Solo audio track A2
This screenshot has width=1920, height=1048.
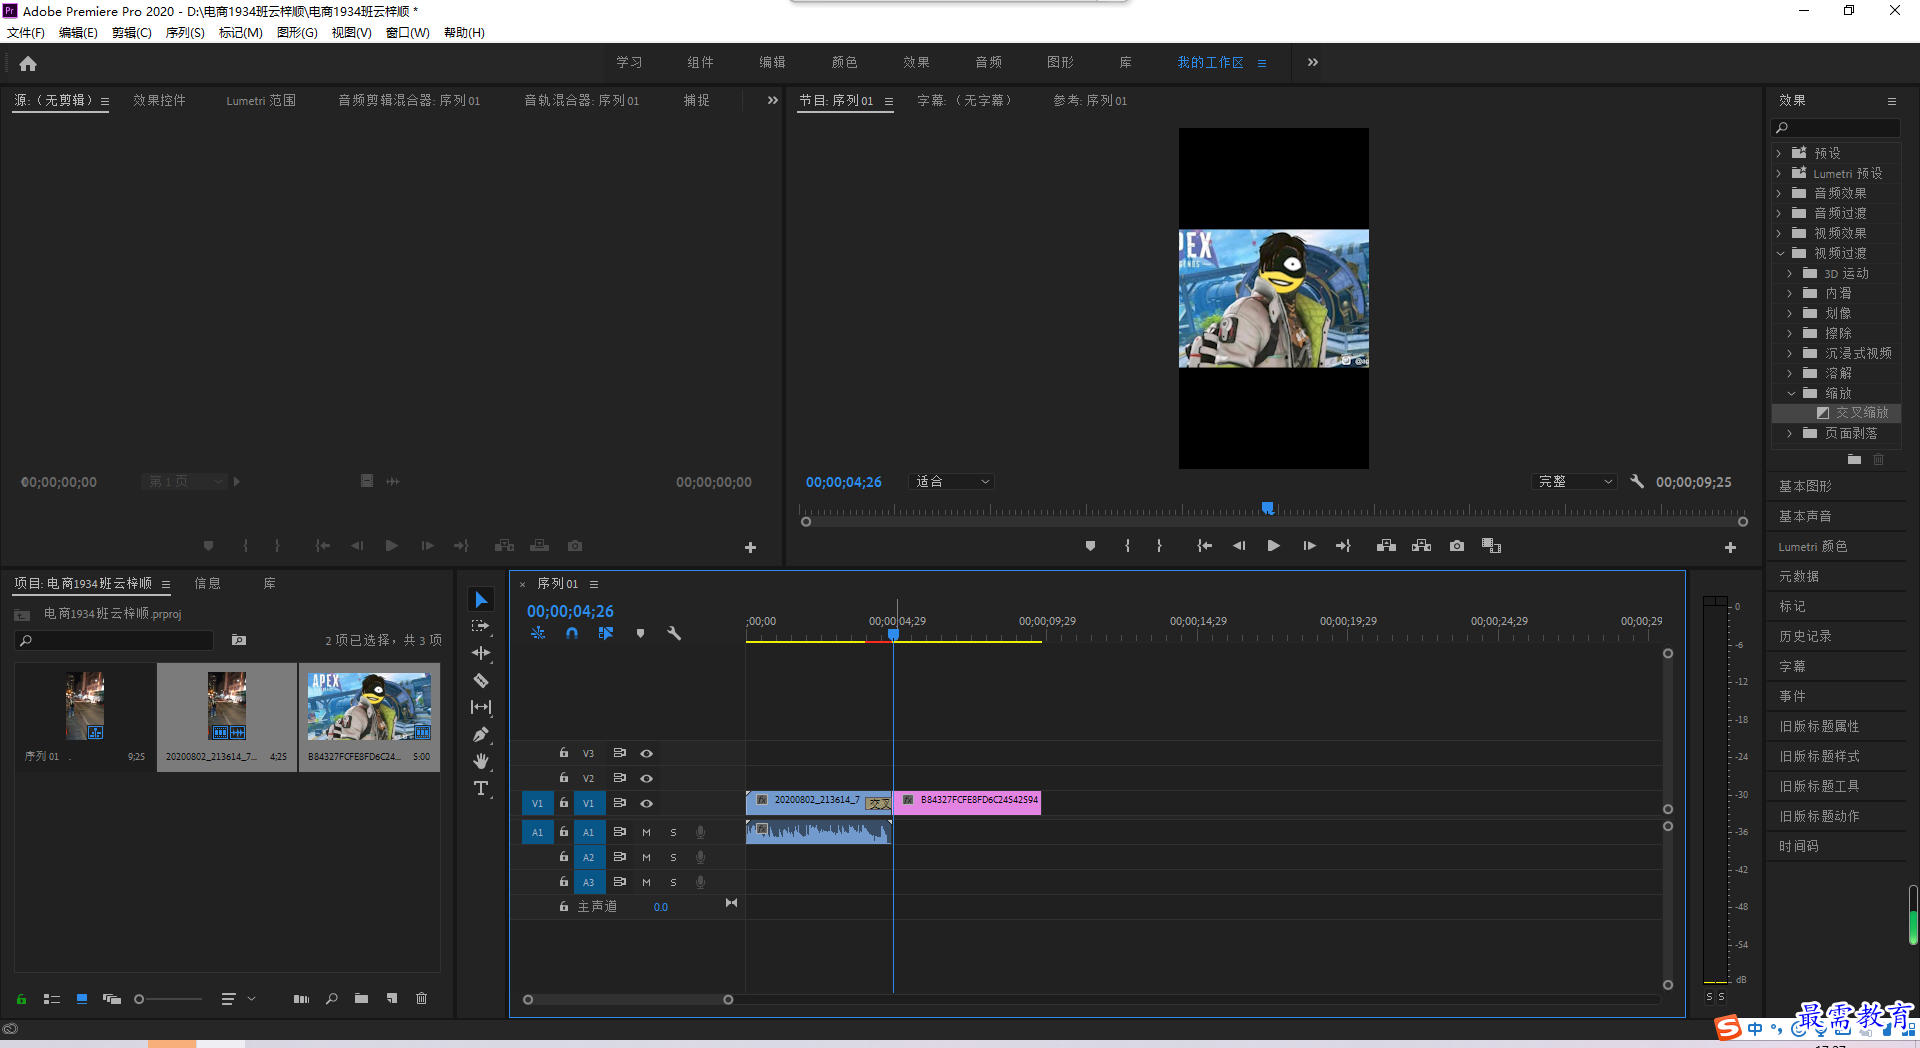pyautogui.click(x=673, y=857)
